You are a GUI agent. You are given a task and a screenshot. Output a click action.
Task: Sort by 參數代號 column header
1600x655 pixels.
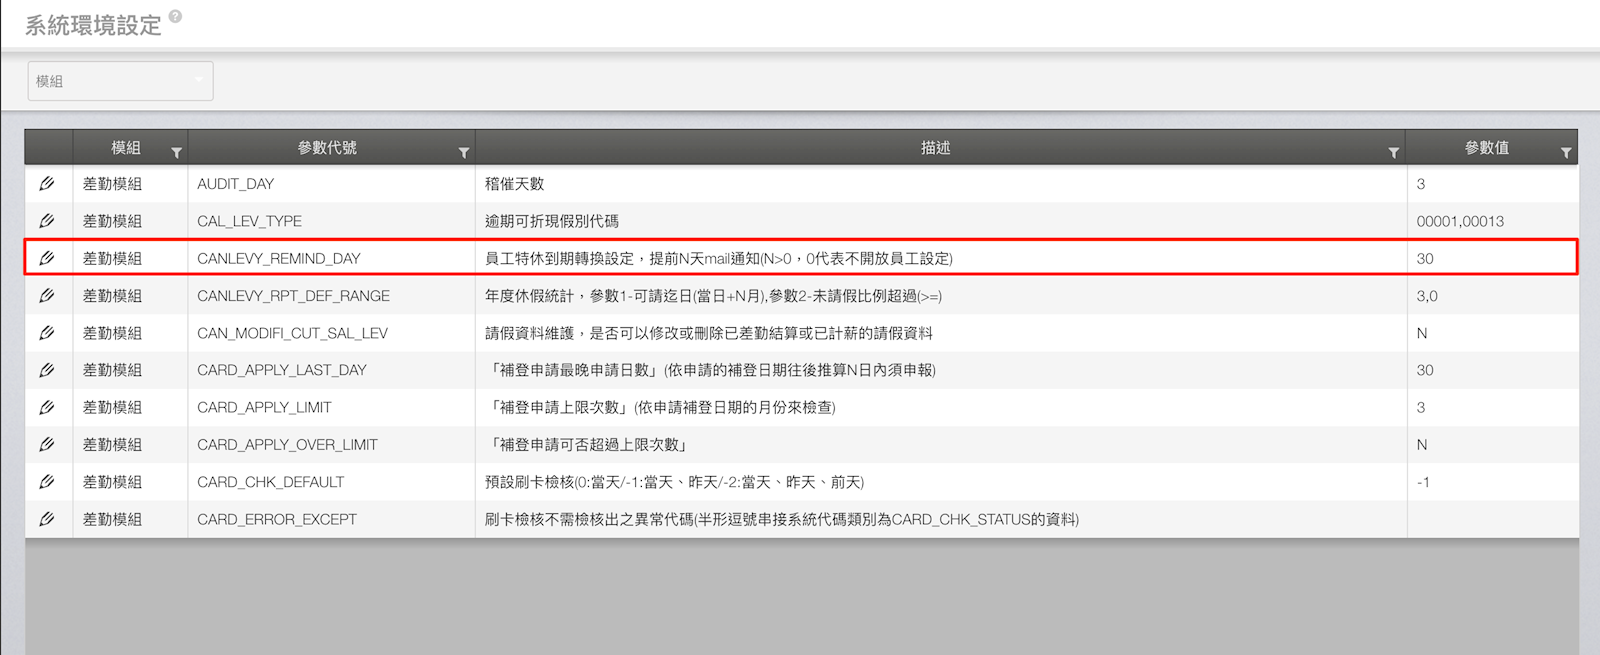pyautogui.click(x=327, y=148)
